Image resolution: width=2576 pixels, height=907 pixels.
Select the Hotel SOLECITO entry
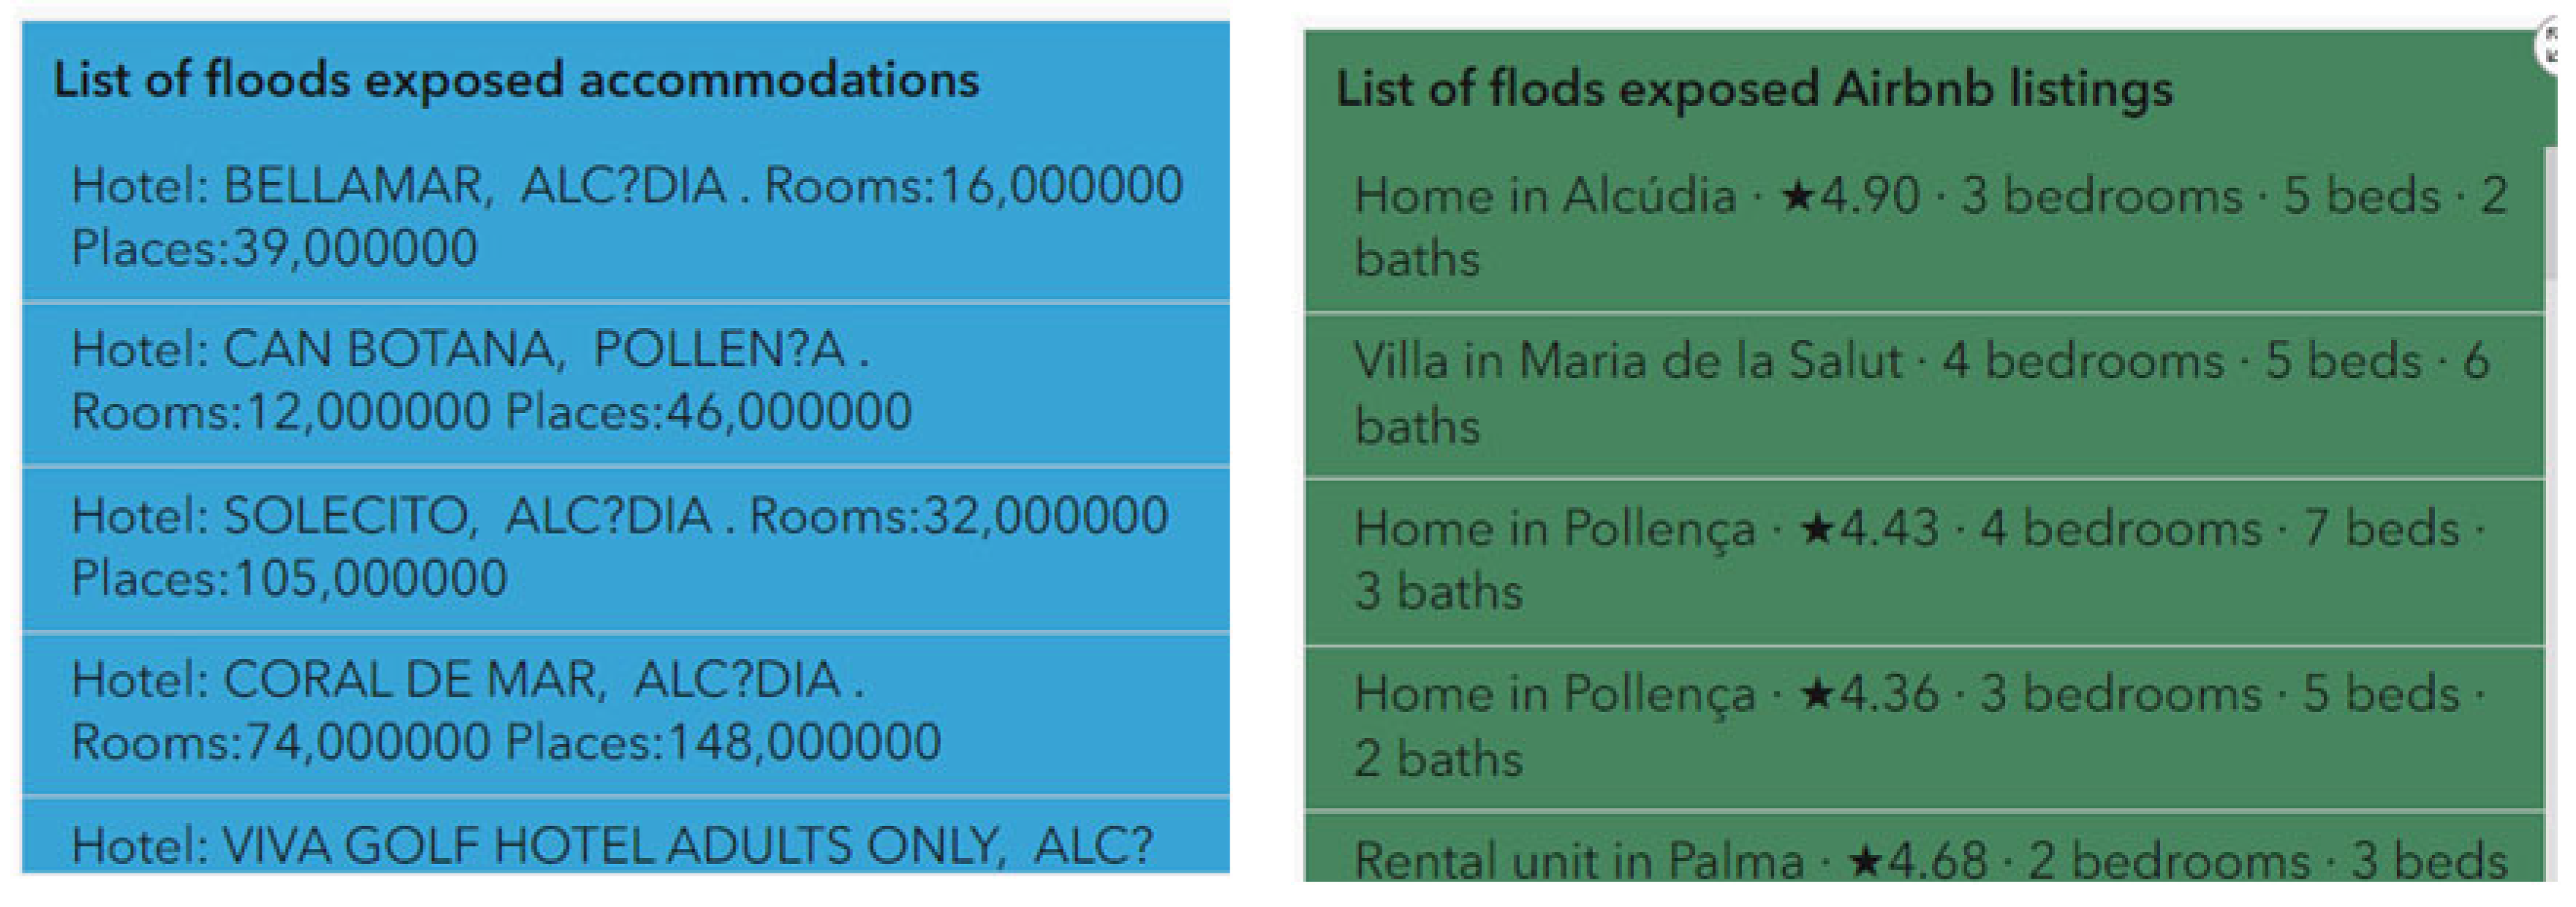pos(626,547)
